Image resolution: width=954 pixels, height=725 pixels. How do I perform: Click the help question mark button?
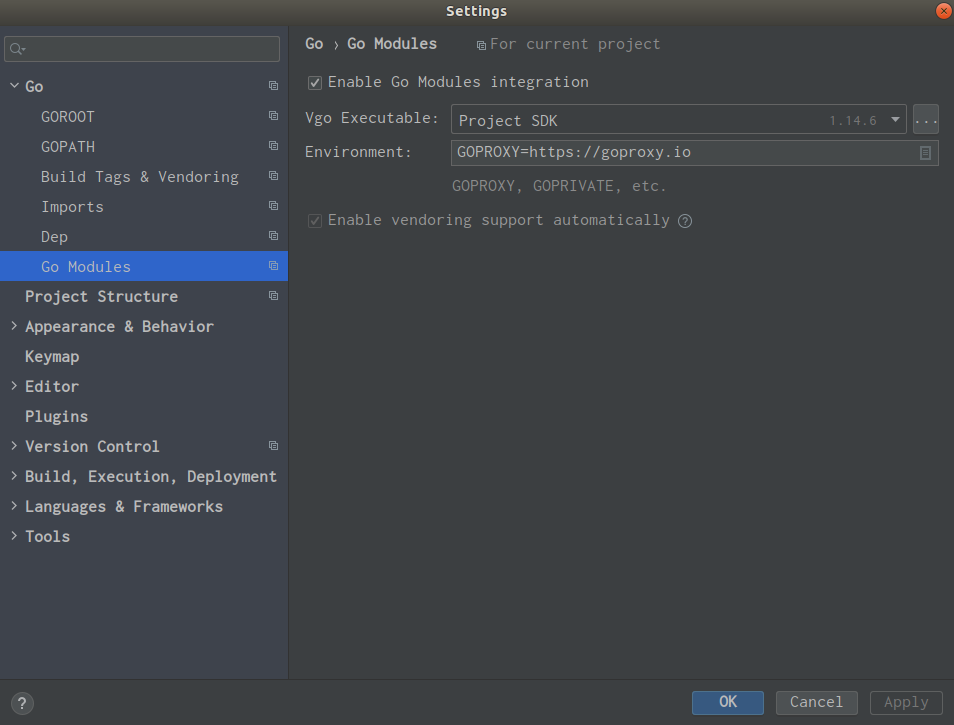(23, 703)
